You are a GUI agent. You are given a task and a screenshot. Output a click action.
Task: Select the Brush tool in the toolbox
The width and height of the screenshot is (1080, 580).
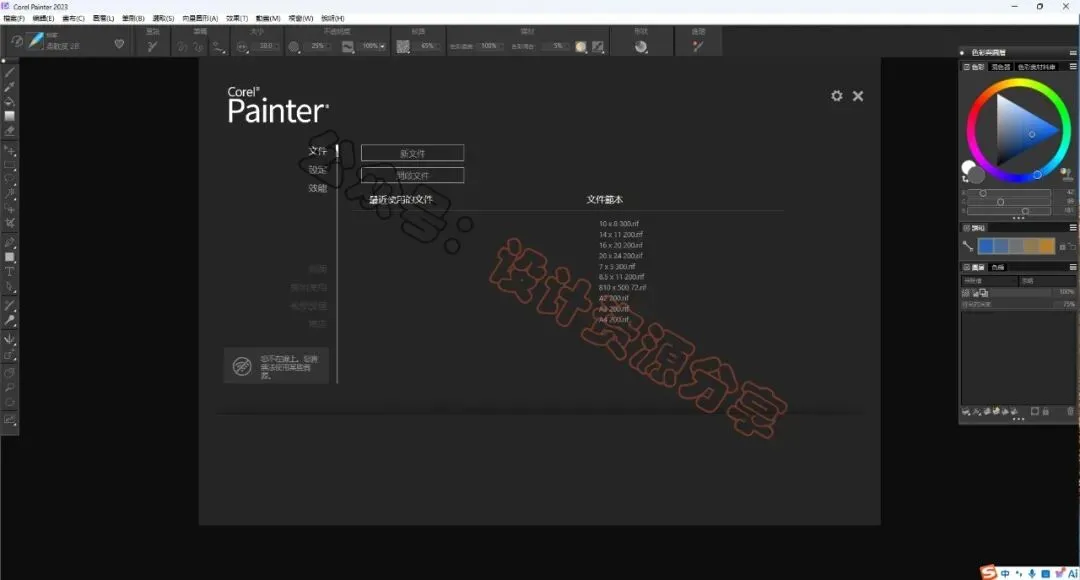pos(10,72)
